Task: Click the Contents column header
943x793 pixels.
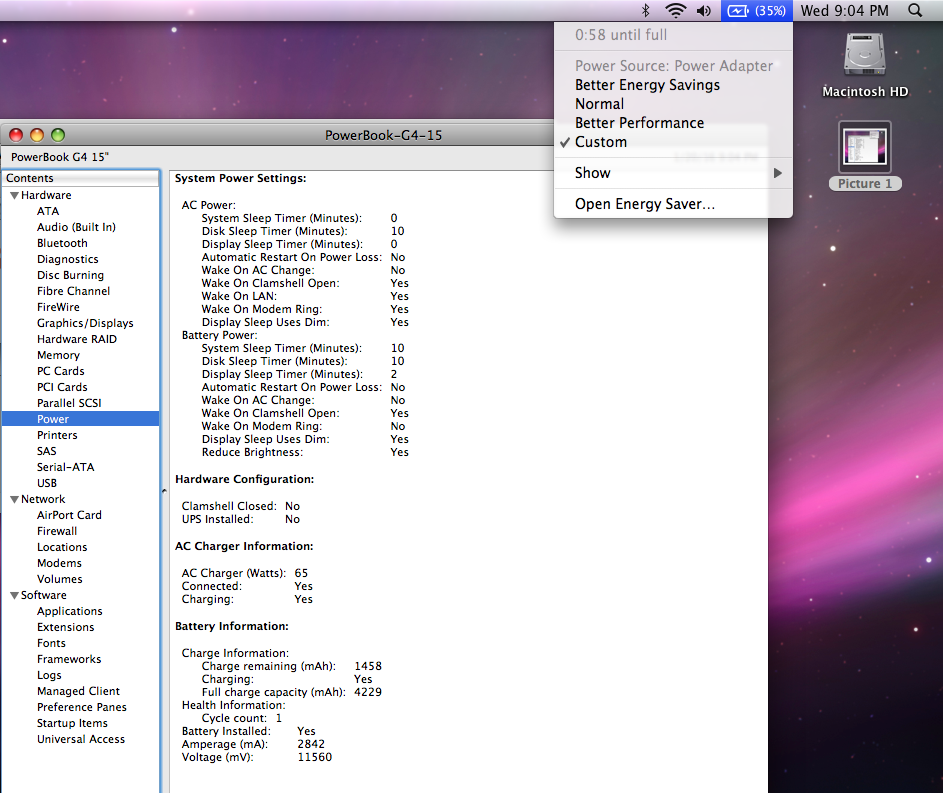Action: tap(81, 178)
